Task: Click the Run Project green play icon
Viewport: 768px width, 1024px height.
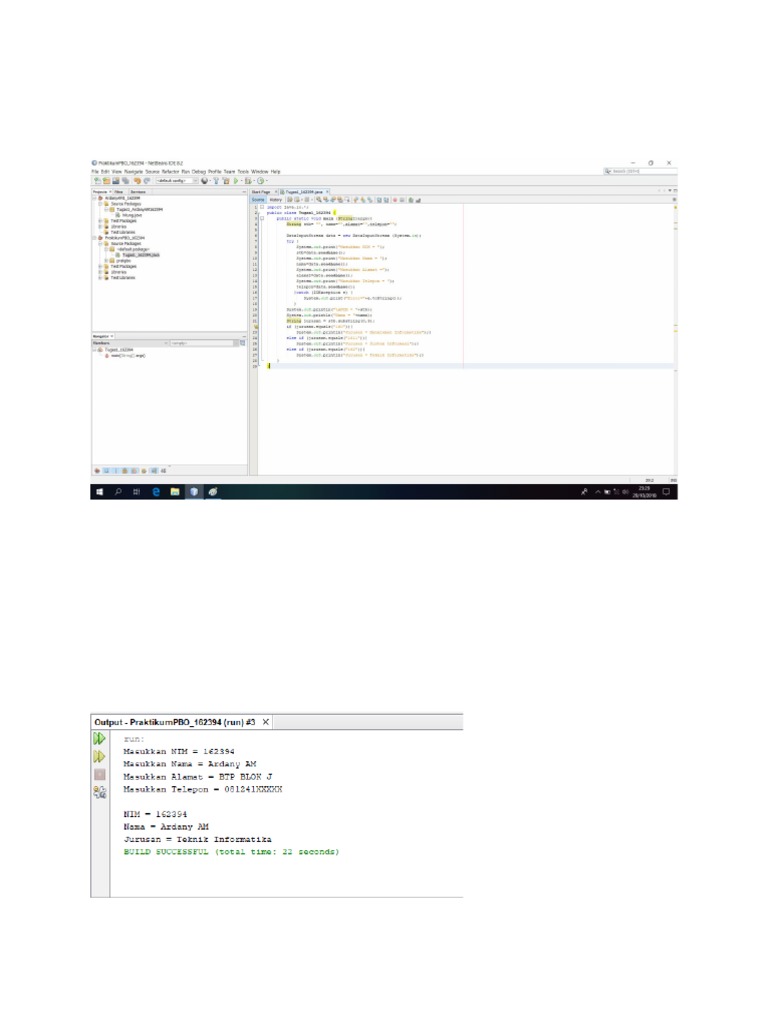Action: (x=235, y=181)
